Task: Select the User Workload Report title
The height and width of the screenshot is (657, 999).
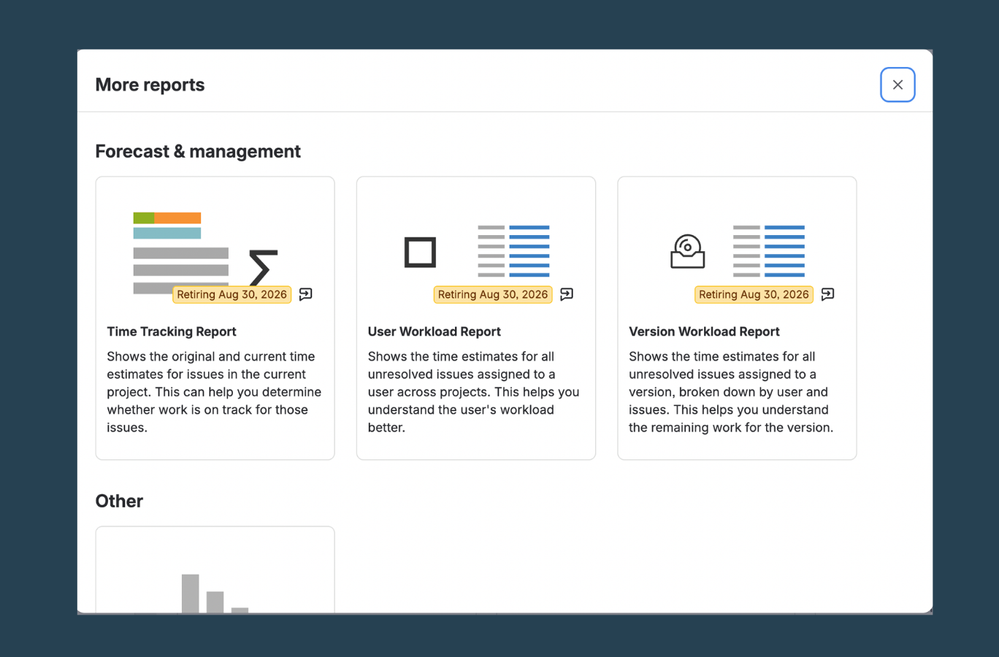Action: coord(434,331)
